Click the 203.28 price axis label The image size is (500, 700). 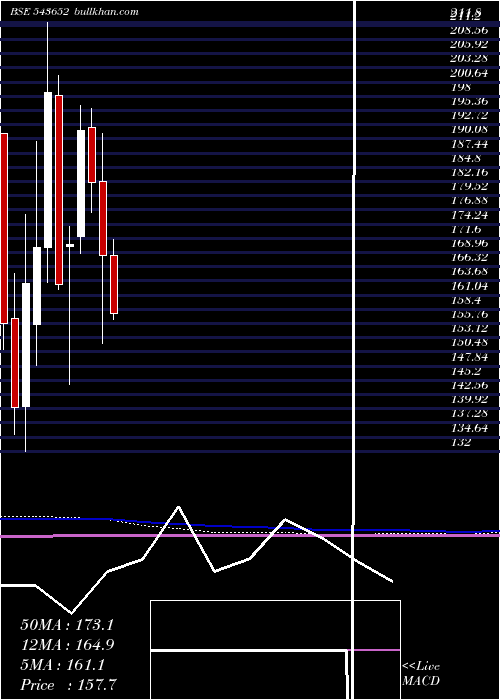coord(469,59)
